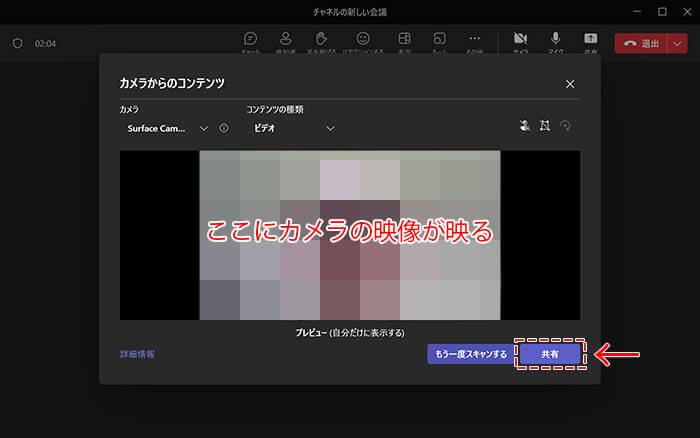
Task: Open the コンテンツの種類 ビデオ dropdown
Action: click(293, 129)
